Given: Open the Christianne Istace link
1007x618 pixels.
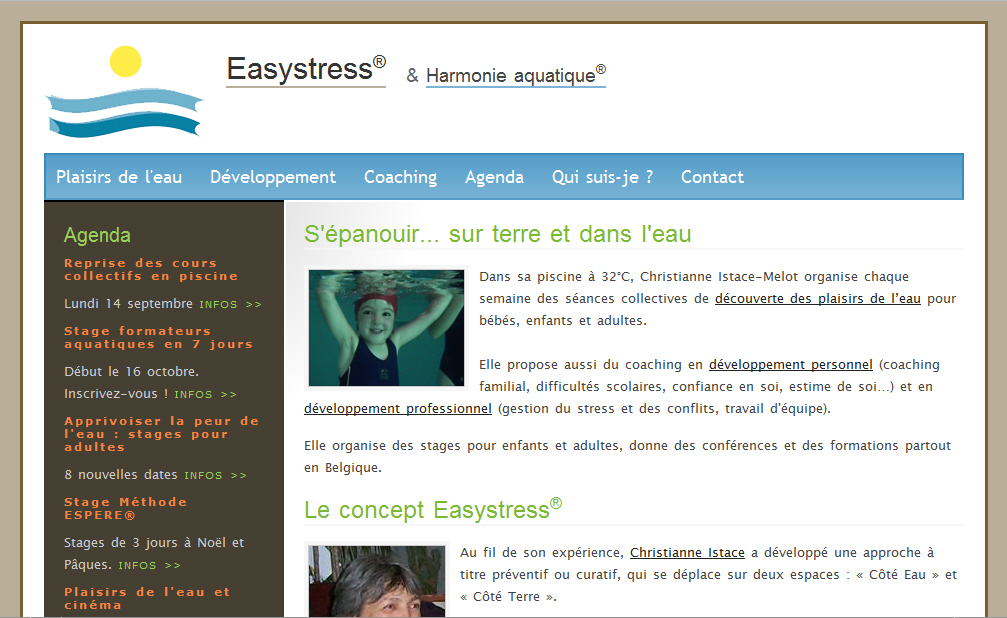Looking at the screenshot, I should 687,553.
